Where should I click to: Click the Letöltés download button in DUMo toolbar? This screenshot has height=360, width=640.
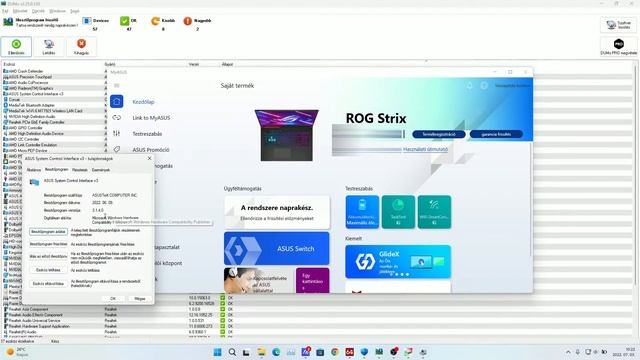pos(49,47)
